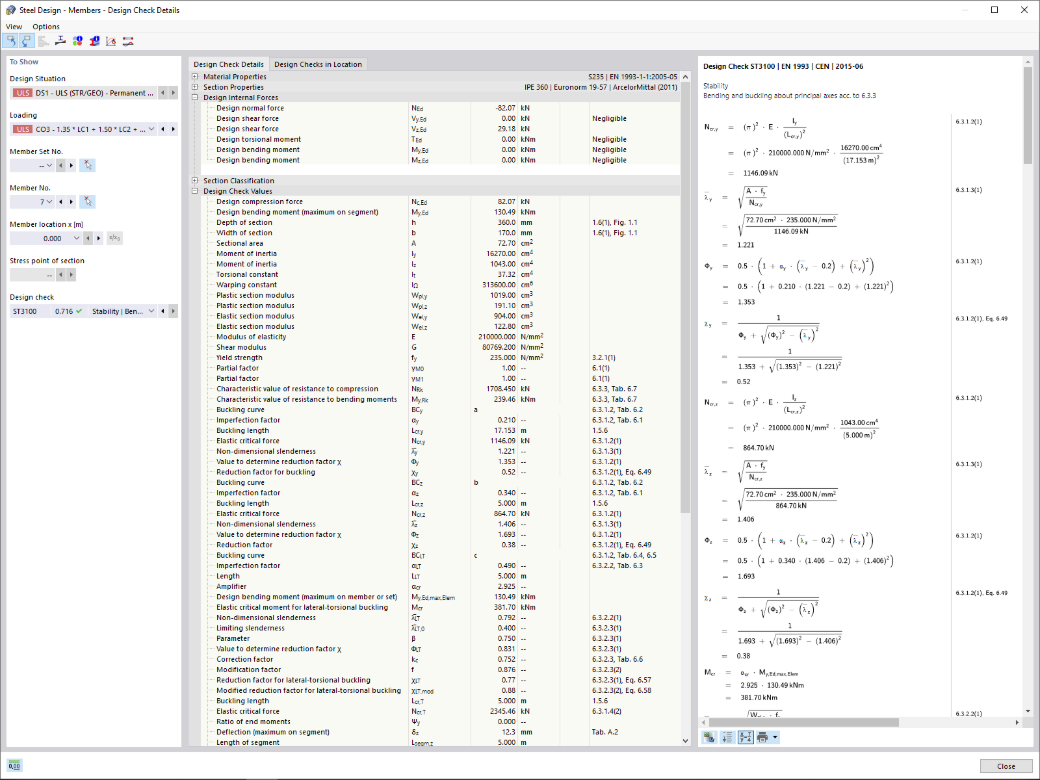
Task: Click the sort list icon below formula panel
Action: pyautogui.click(x=727, y=737)
